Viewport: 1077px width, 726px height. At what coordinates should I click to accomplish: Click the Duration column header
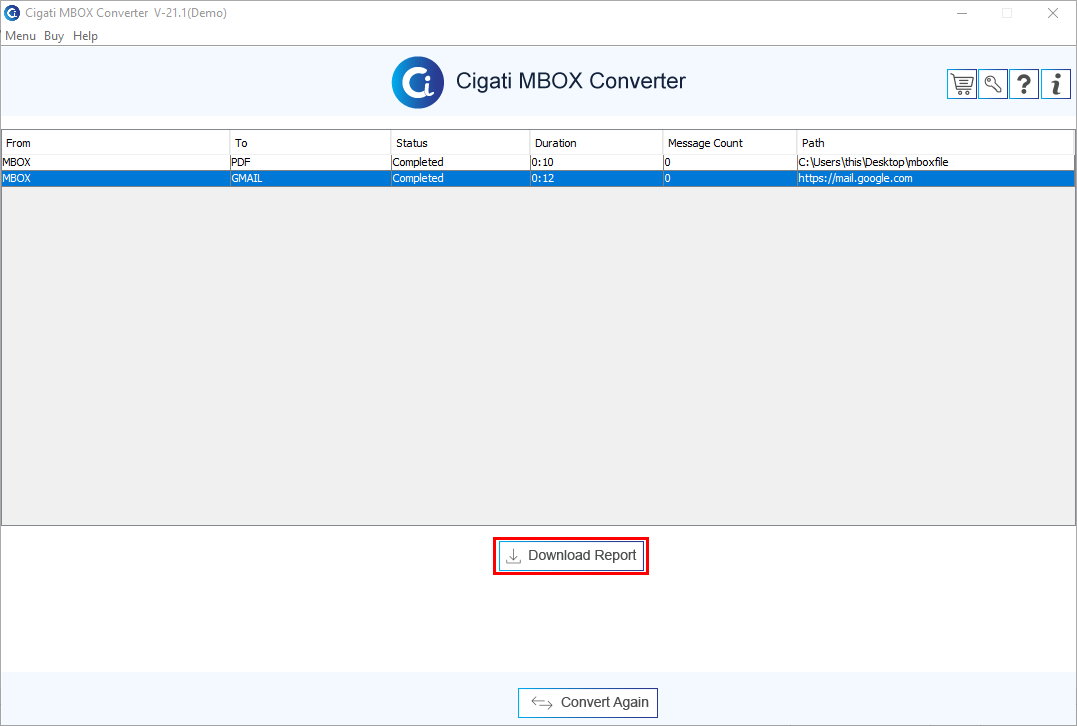point(596,143)
